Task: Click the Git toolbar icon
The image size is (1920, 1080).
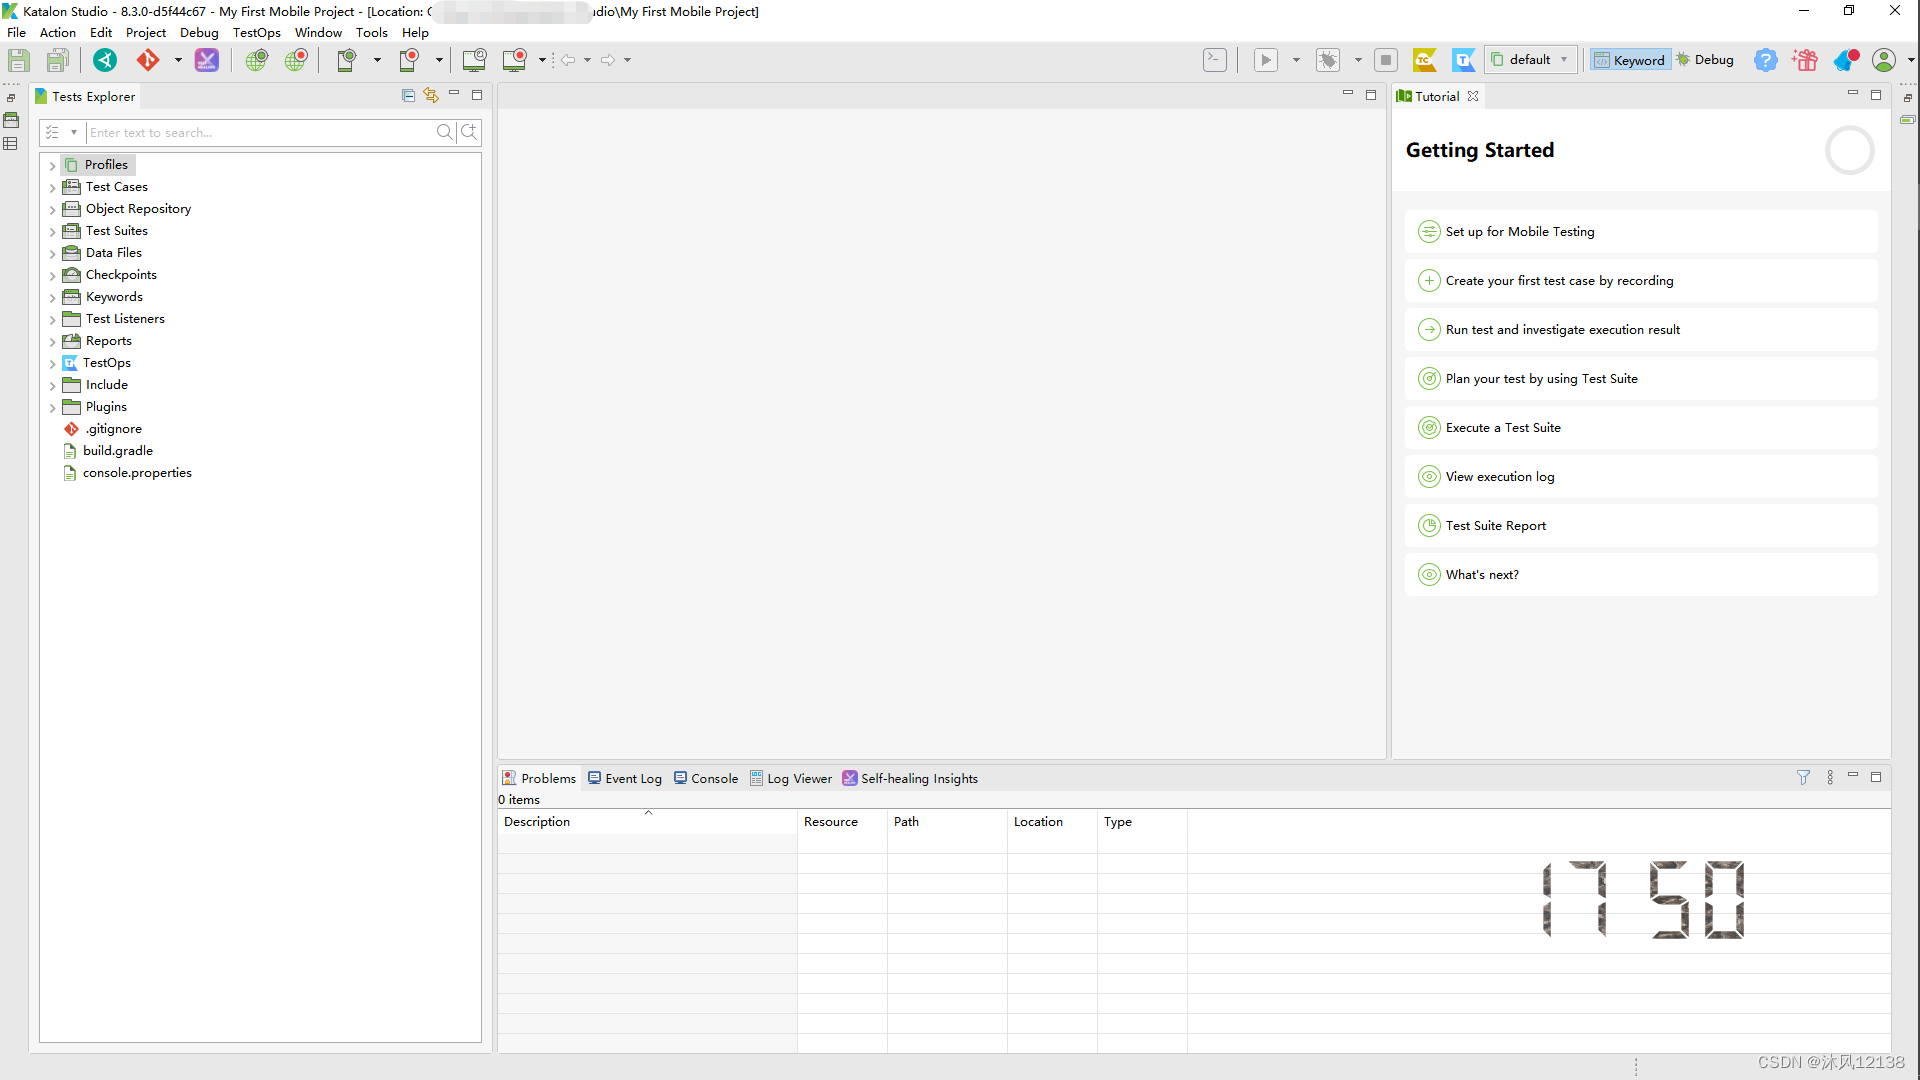Action: coord(148,60)
